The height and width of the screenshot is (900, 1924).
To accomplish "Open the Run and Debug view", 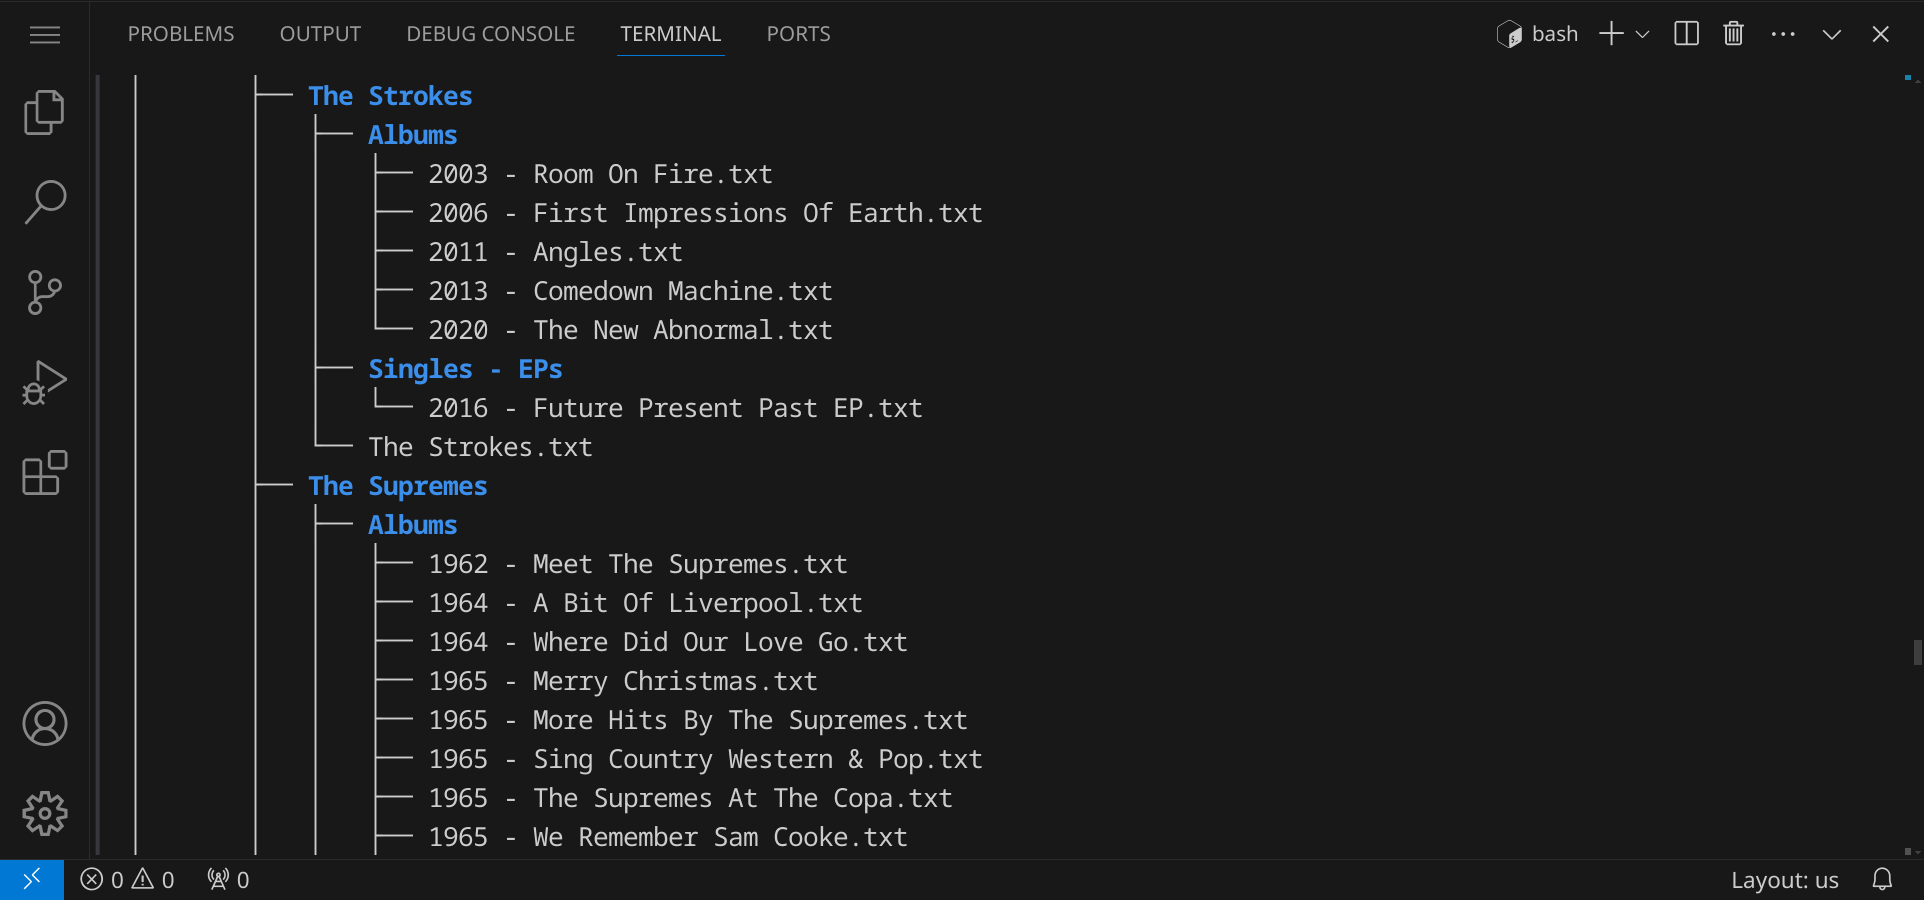I will (x=44, y=382).
